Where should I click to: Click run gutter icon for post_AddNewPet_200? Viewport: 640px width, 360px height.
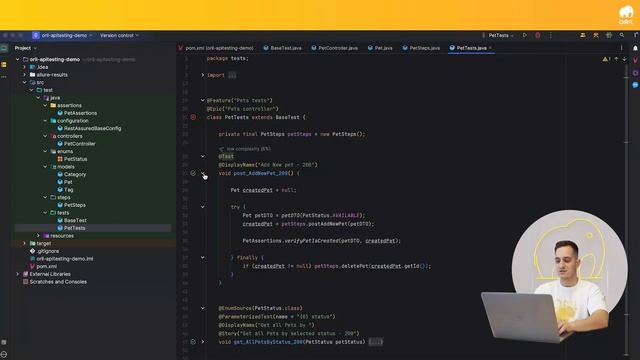coord(193,173)
